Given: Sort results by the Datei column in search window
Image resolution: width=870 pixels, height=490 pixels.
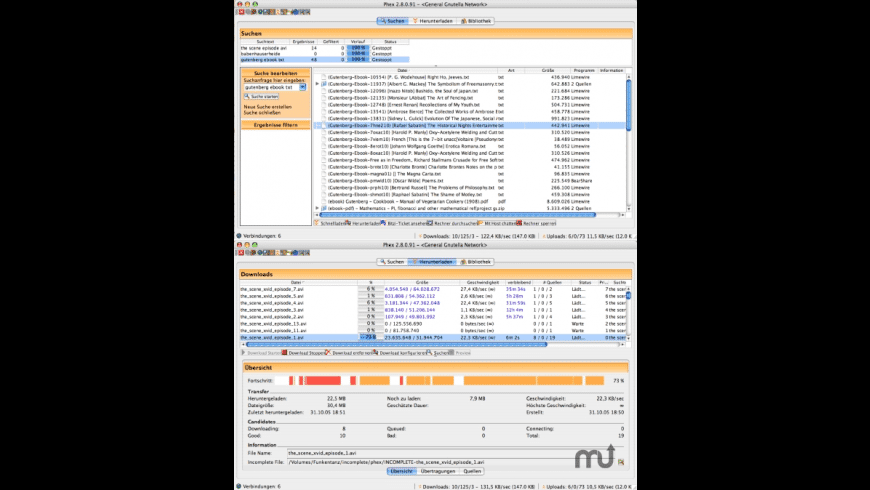Looking at the screenshot, I should [x=403, y=70].
